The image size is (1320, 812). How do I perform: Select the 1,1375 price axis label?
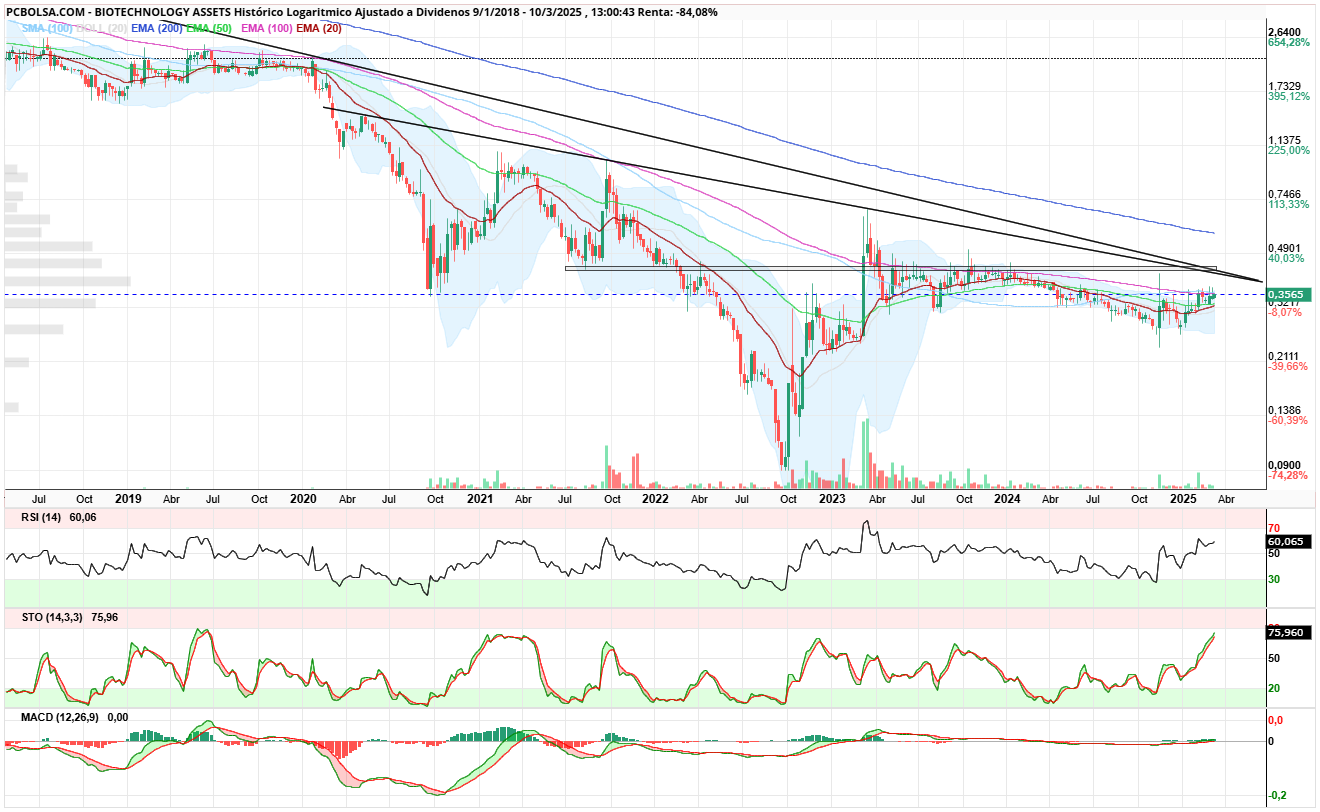click(1283, 140)
